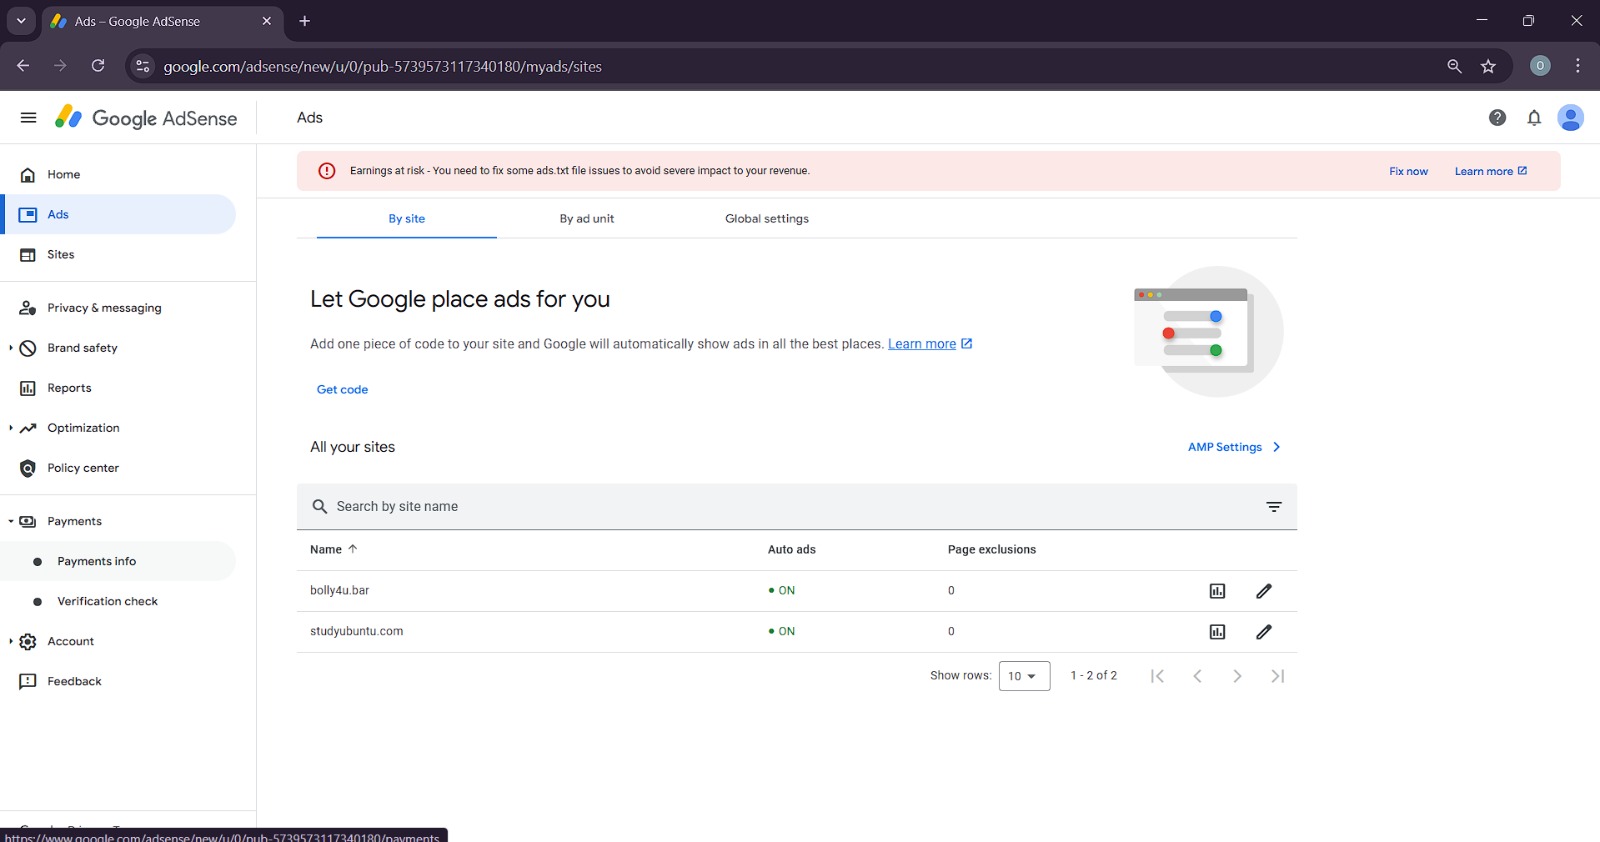This screenshot has height=842, width=1600.
Task: Select the bolly4u.bar site name
Action: click(339, 591)
